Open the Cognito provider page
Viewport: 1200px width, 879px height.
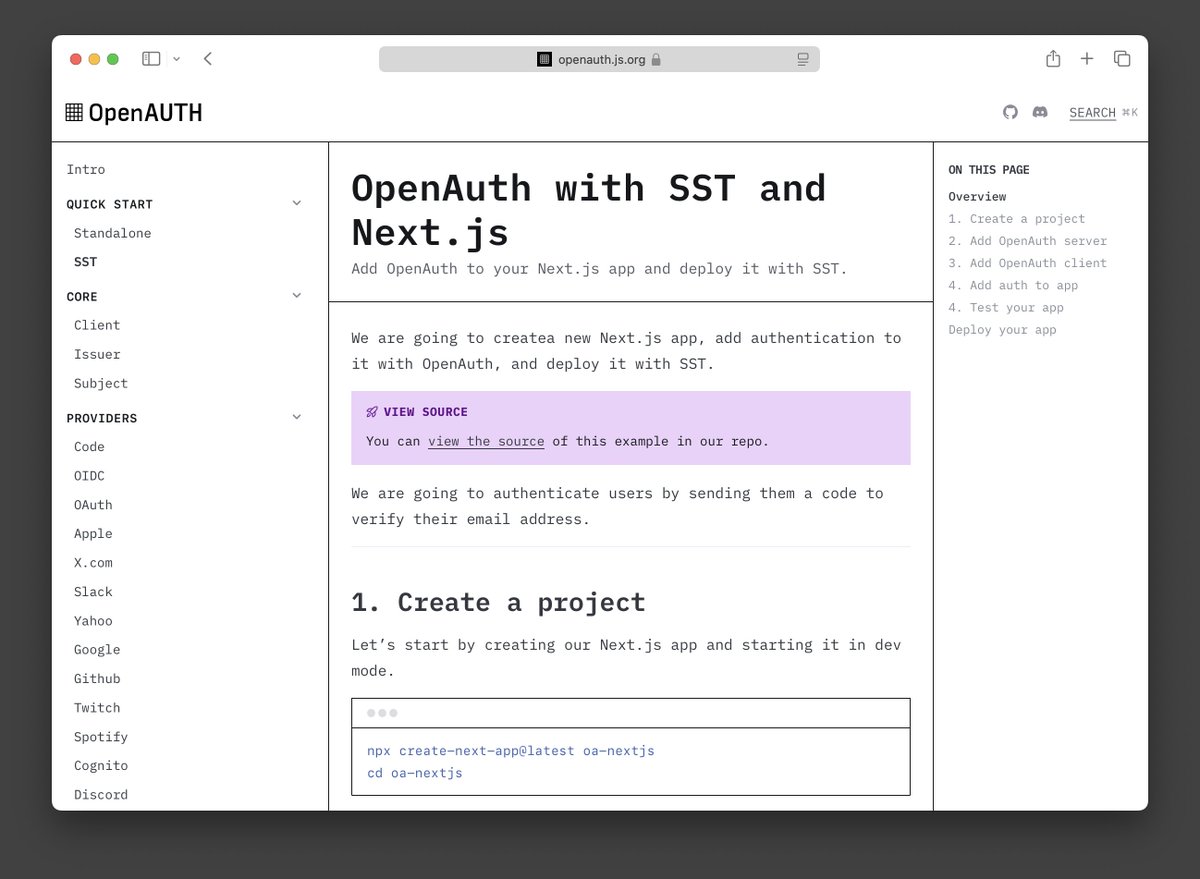pos(101,766)
